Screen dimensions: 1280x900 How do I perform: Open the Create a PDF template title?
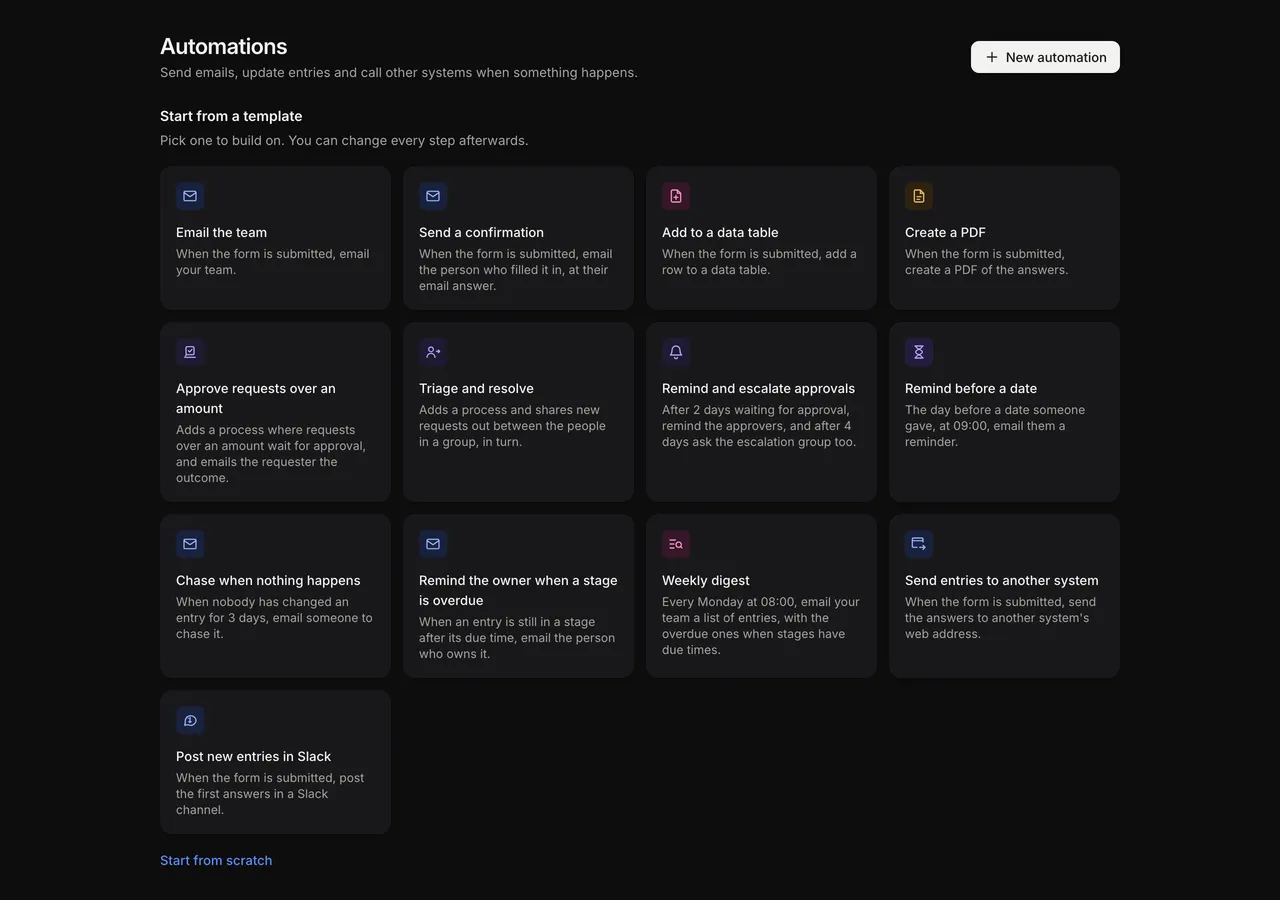tap(945, 232)
